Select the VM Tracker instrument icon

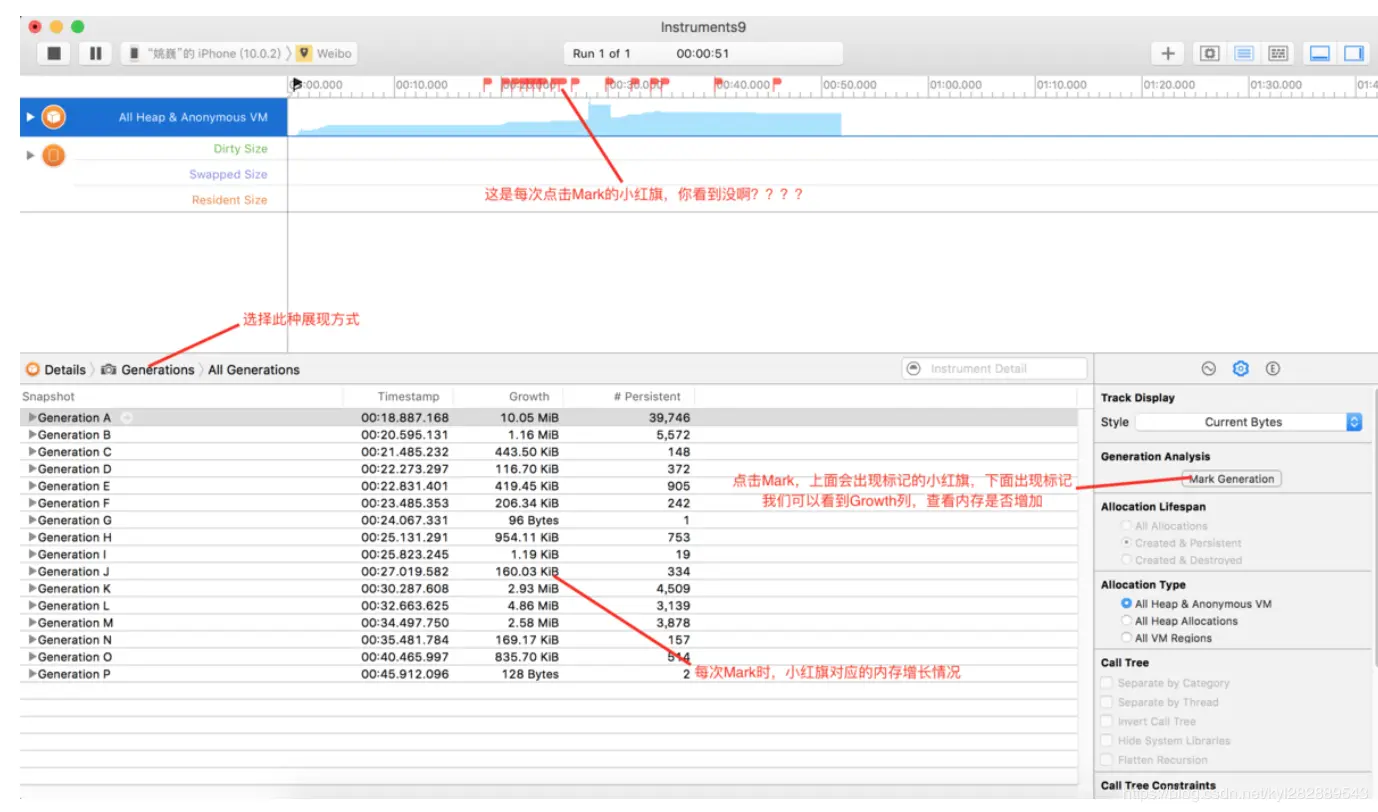53,155
